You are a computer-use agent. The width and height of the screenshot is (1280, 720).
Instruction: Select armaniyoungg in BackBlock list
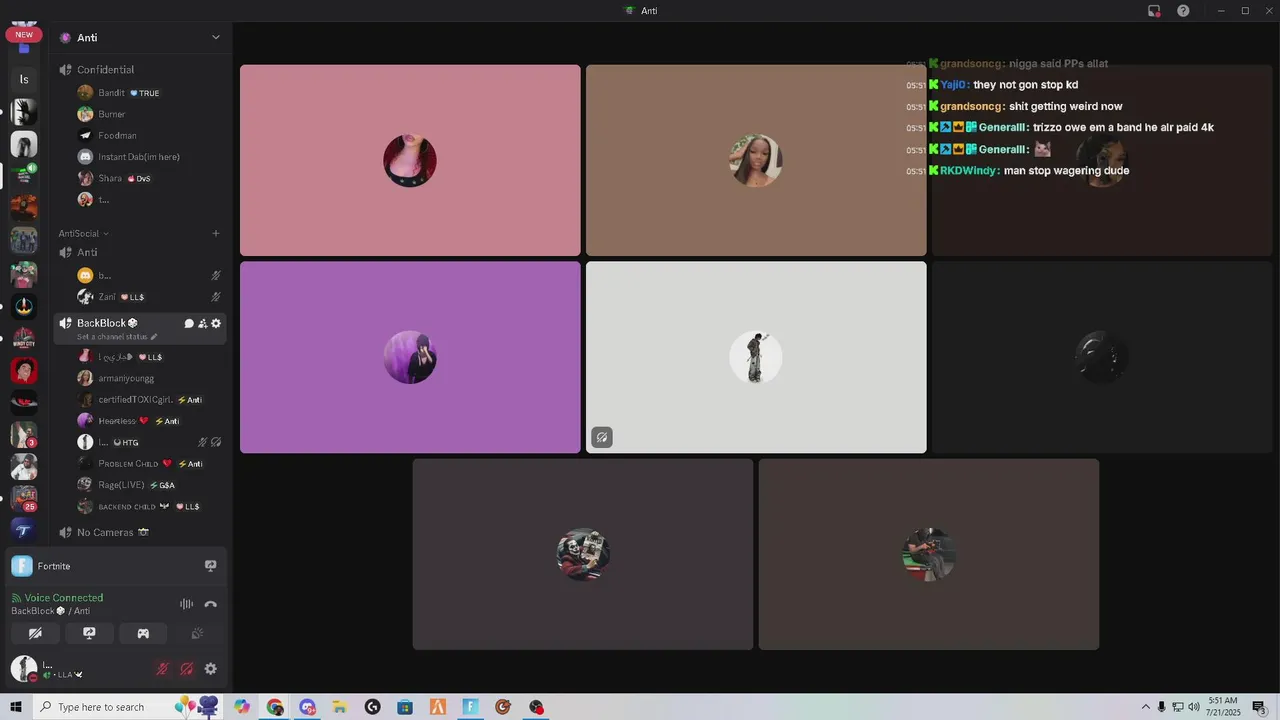pyautogui.click(x=126, y=378)
